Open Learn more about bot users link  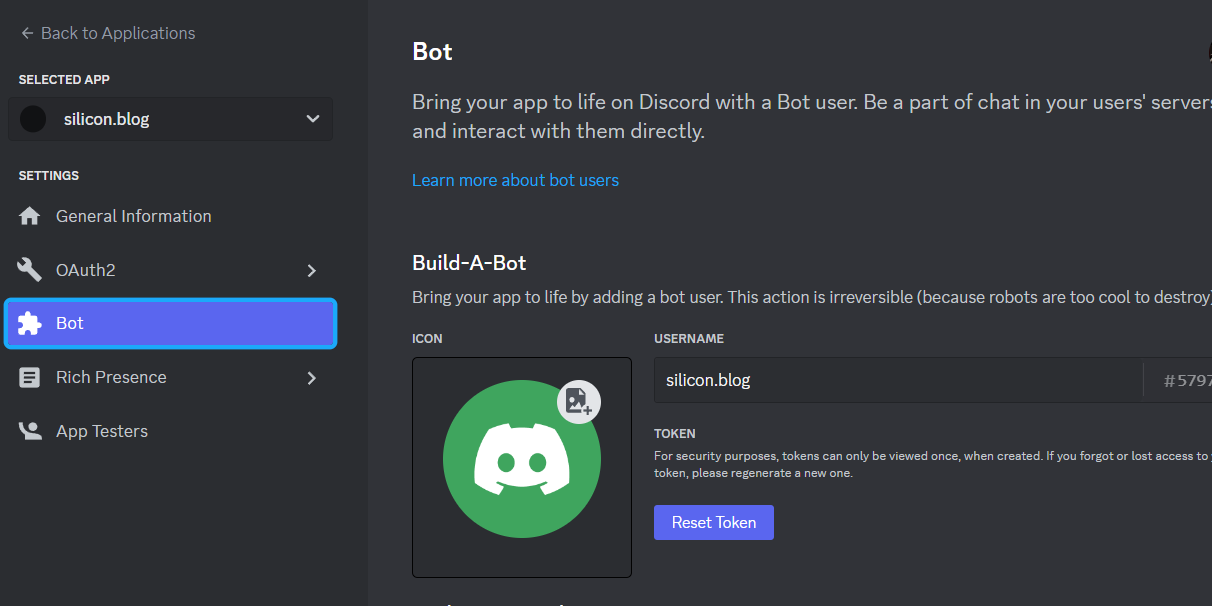[515, 180]
